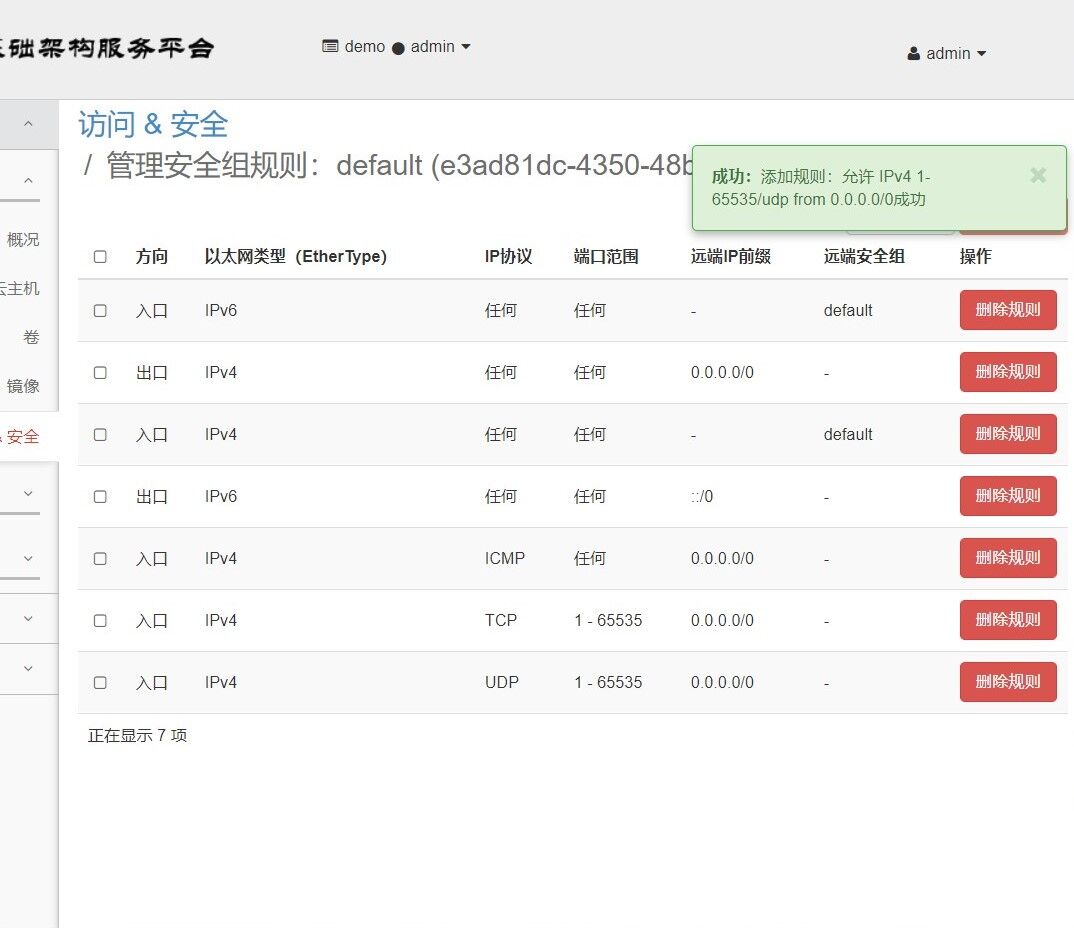Open the demo admin project dropdown
The height and width of the screenshot is (928, 1074).
point(396,47)
